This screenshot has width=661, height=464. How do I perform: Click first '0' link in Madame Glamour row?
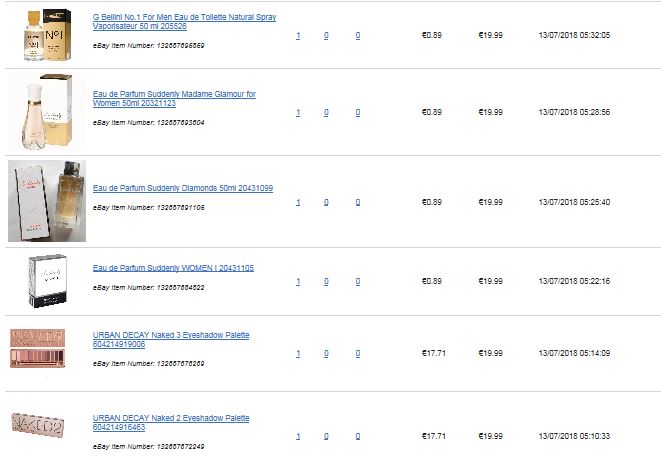pos(326,113)
